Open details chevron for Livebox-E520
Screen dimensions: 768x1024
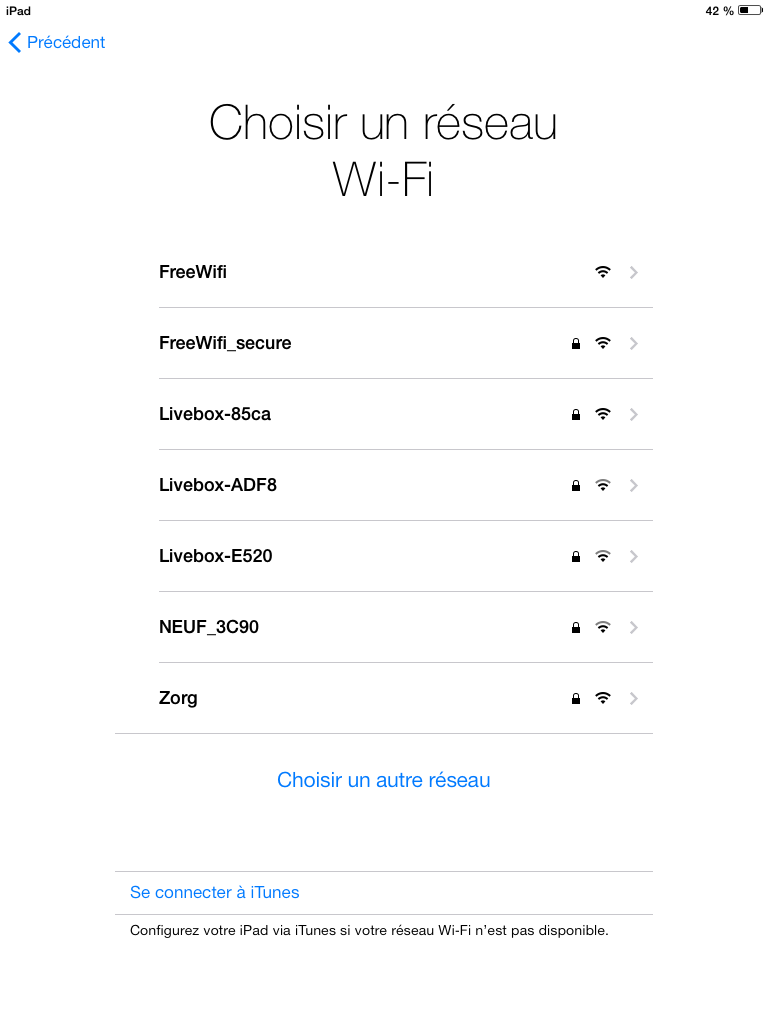[x=634, y=556]
